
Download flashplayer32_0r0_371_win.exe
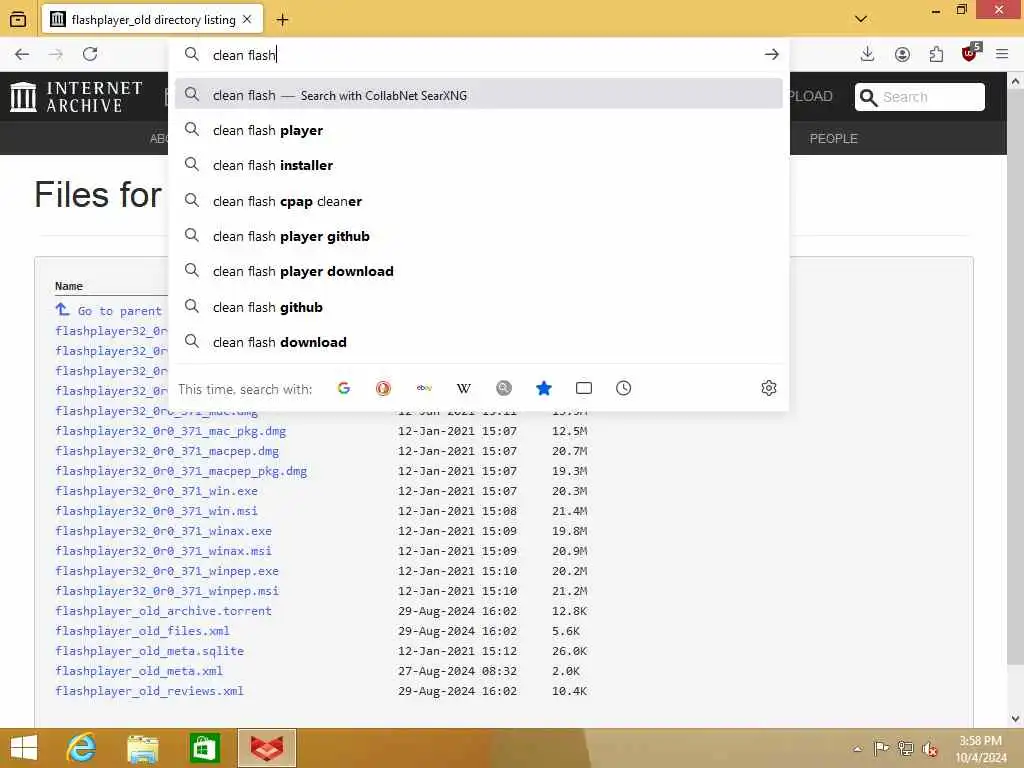click(x=157, y=491)
